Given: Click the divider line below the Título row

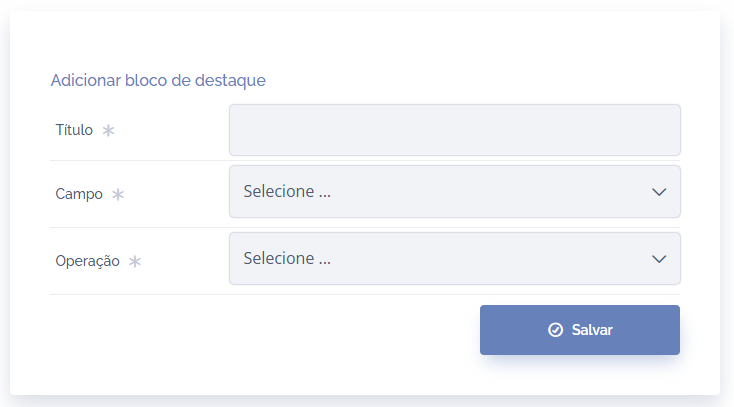Looking at the screenshot, I should 138,160.
